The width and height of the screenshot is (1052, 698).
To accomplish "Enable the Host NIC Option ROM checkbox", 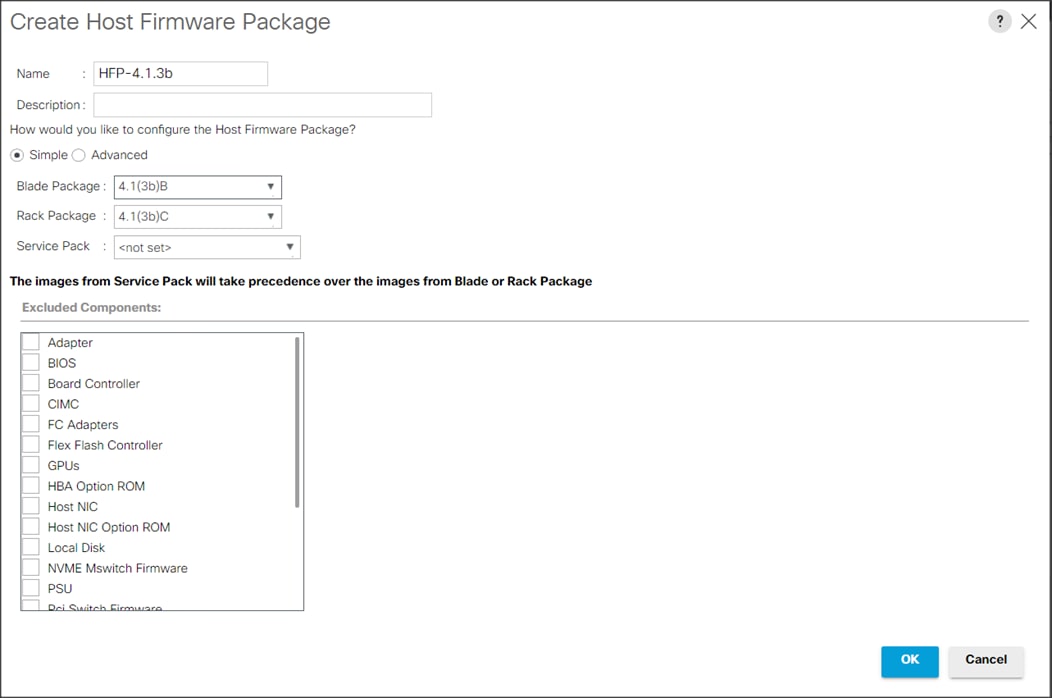I will 31,526.
